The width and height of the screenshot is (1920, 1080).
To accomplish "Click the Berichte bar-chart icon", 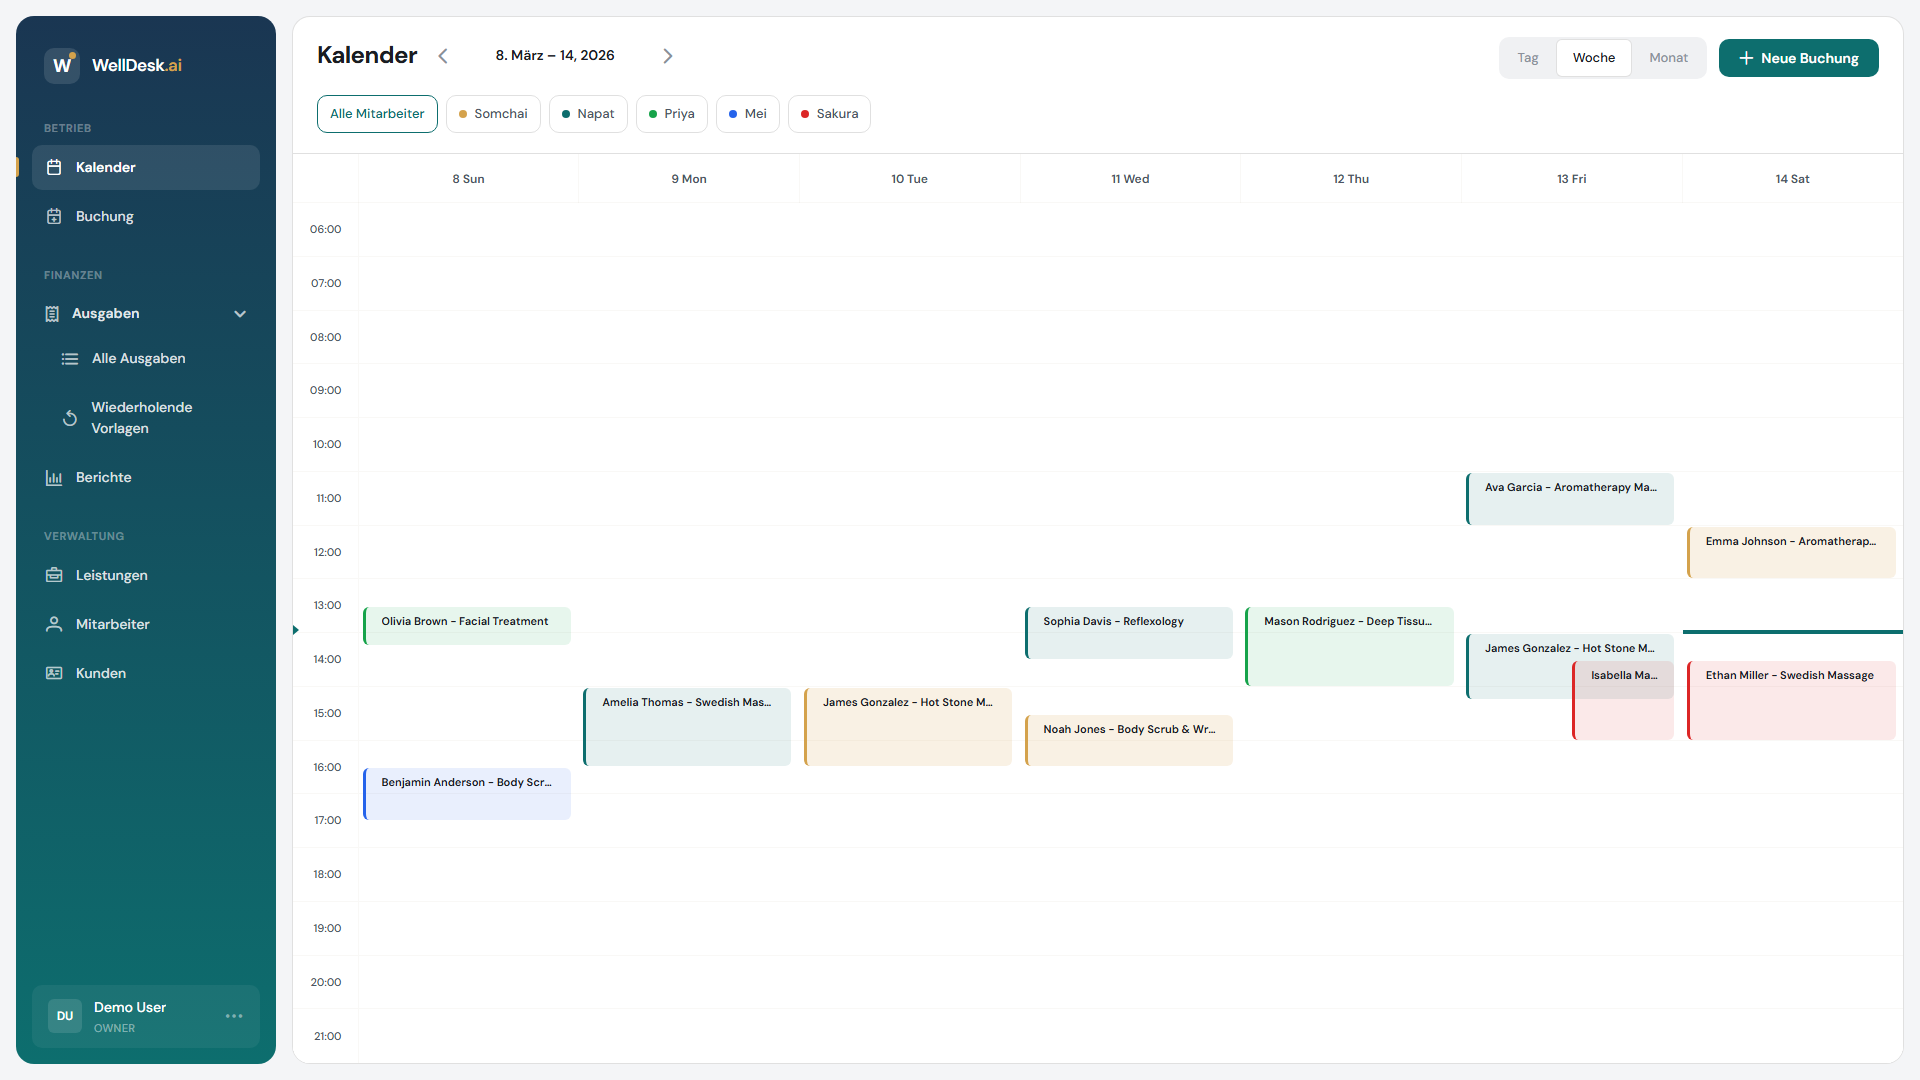I will point(54,477).
